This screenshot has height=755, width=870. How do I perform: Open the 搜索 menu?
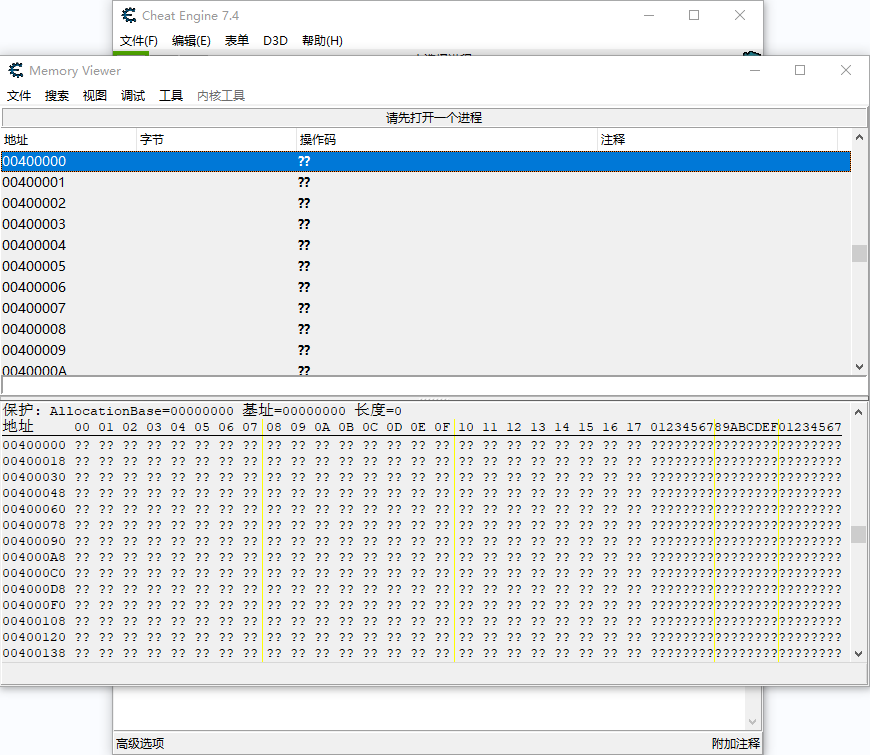57,96
